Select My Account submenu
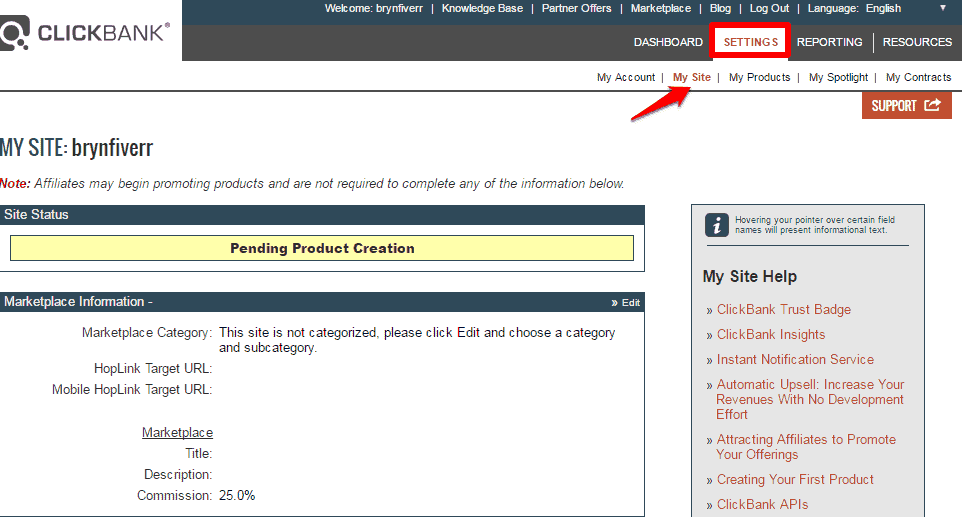The width and height of the screenshot is (962, 517). (626, 77)
